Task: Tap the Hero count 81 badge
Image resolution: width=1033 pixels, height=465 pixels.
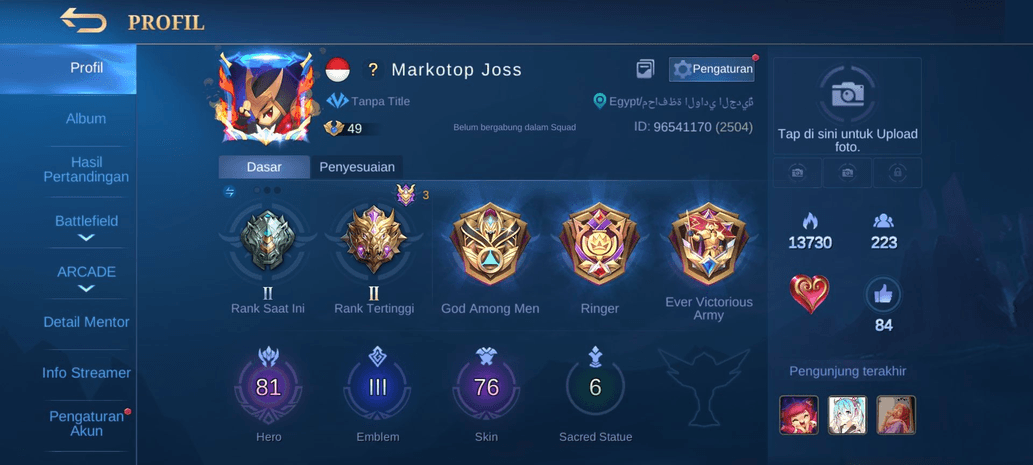Action: click(x=268, y=387)
